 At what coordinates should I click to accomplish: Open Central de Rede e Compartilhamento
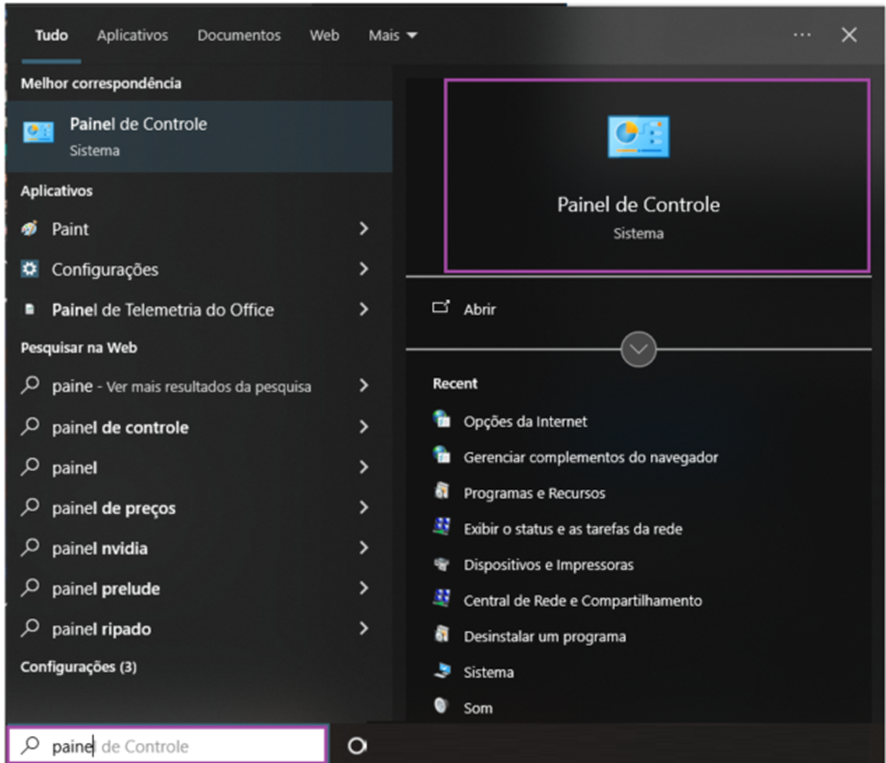583,601
